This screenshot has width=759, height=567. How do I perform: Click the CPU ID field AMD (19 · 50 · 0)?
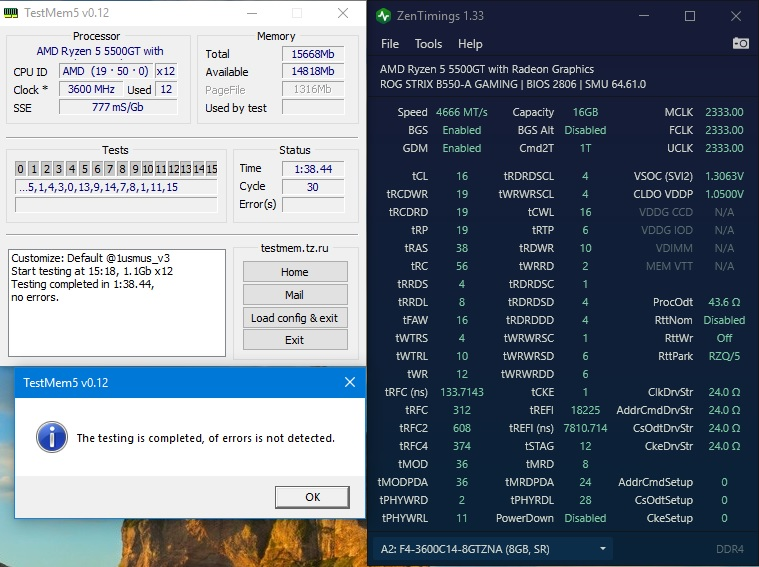pos(106,71)
